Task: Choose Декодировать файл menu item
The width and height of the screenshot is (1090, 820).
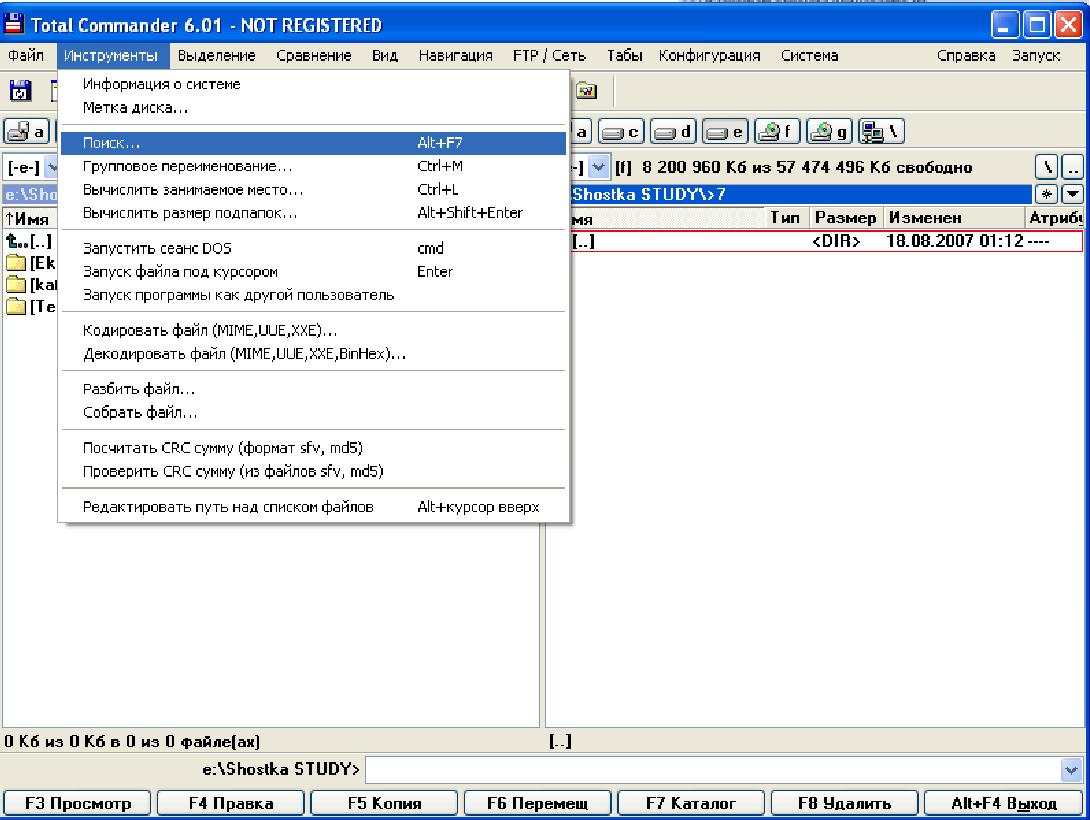Action: click(314, 354)
